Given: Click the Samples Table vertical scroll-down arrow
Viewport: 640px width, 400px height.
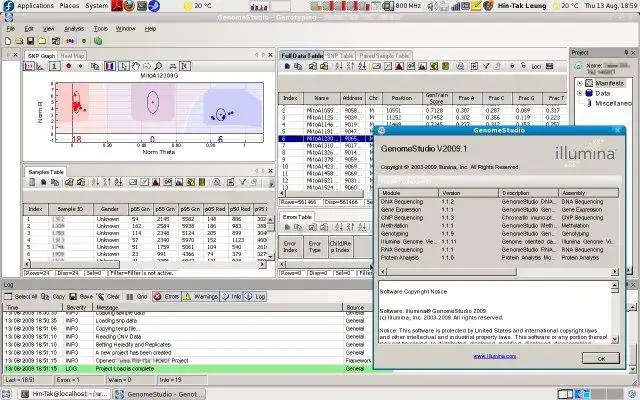Looking at the screenshot, I should coord(270,256).
